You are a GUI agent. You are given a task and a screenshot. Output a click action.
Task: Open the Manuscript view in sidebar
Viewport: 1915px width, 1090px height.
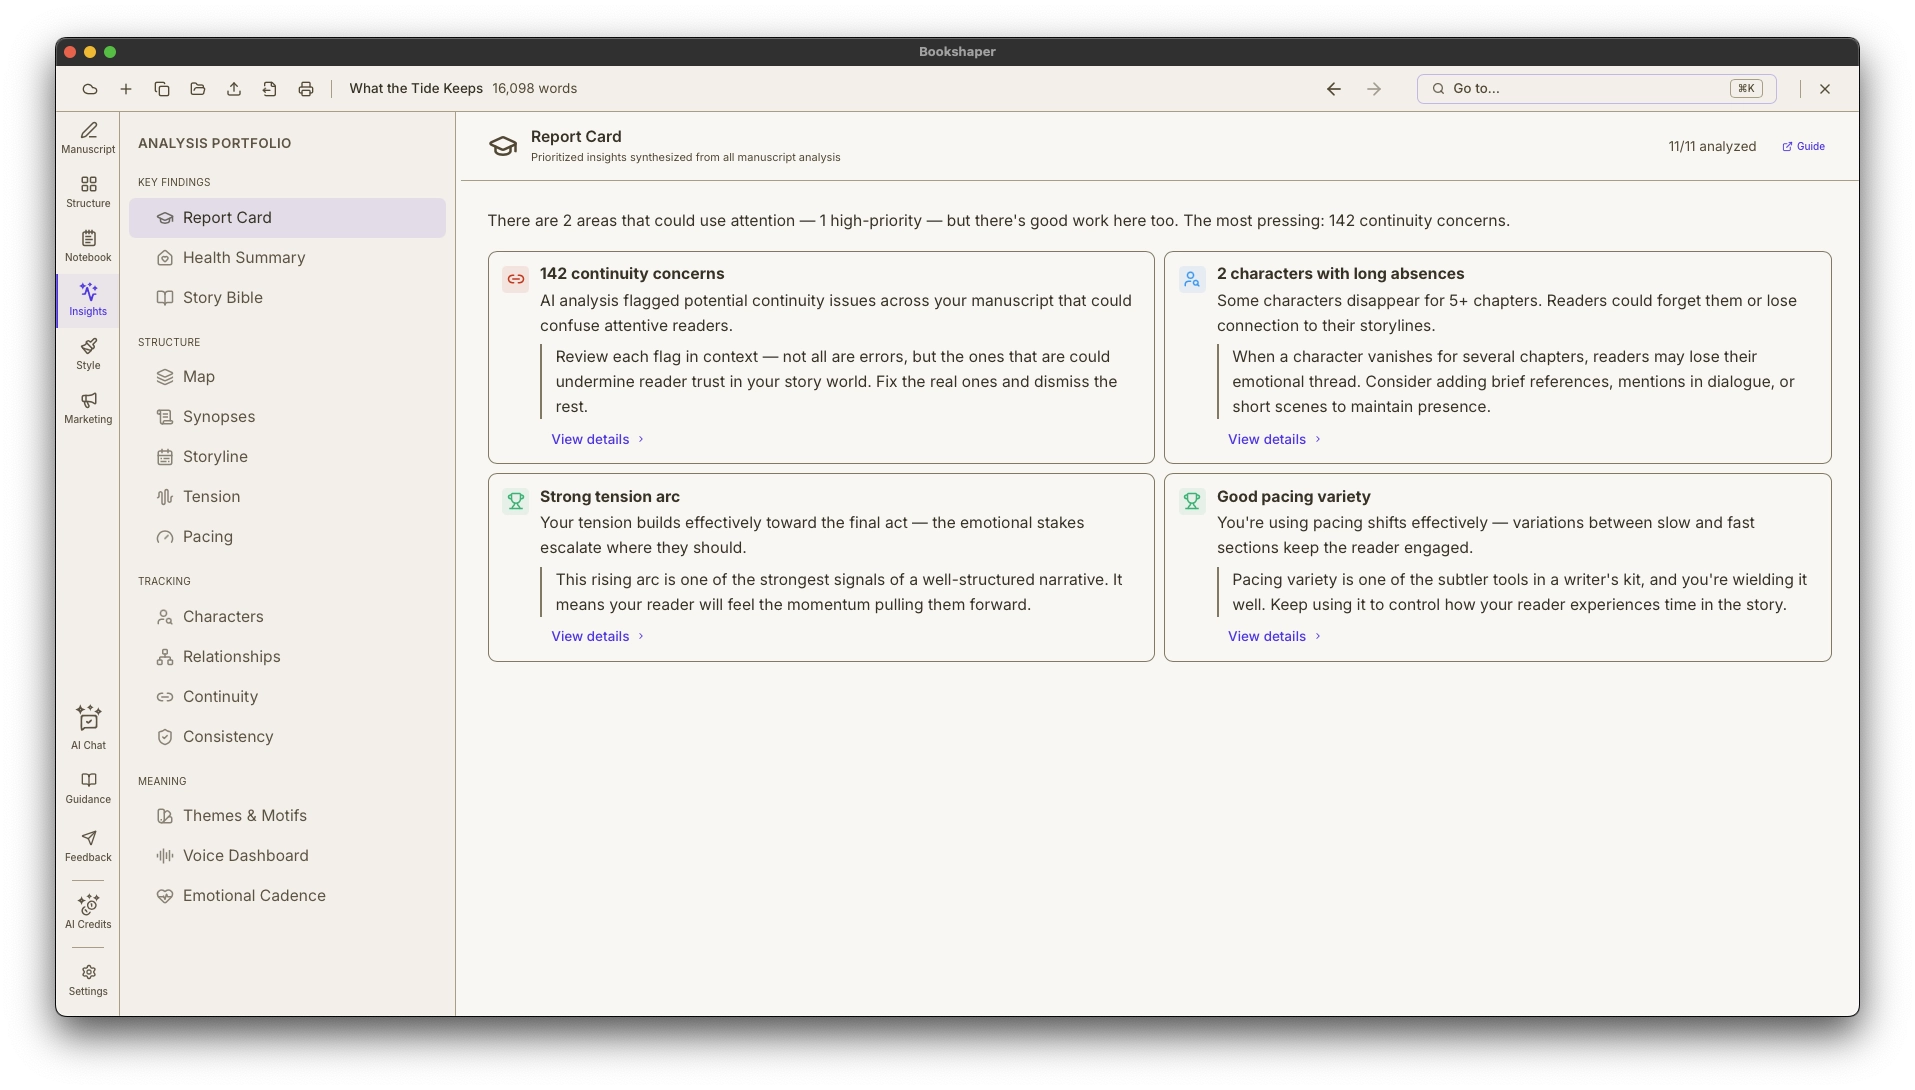coord(88,138)
